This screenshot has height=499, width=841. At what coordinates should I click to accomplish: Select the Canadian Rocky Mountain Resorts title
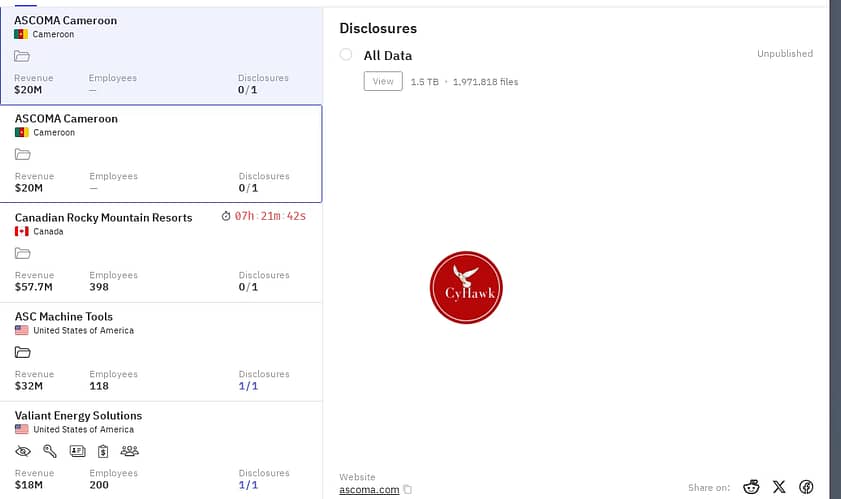click(104, 217)
